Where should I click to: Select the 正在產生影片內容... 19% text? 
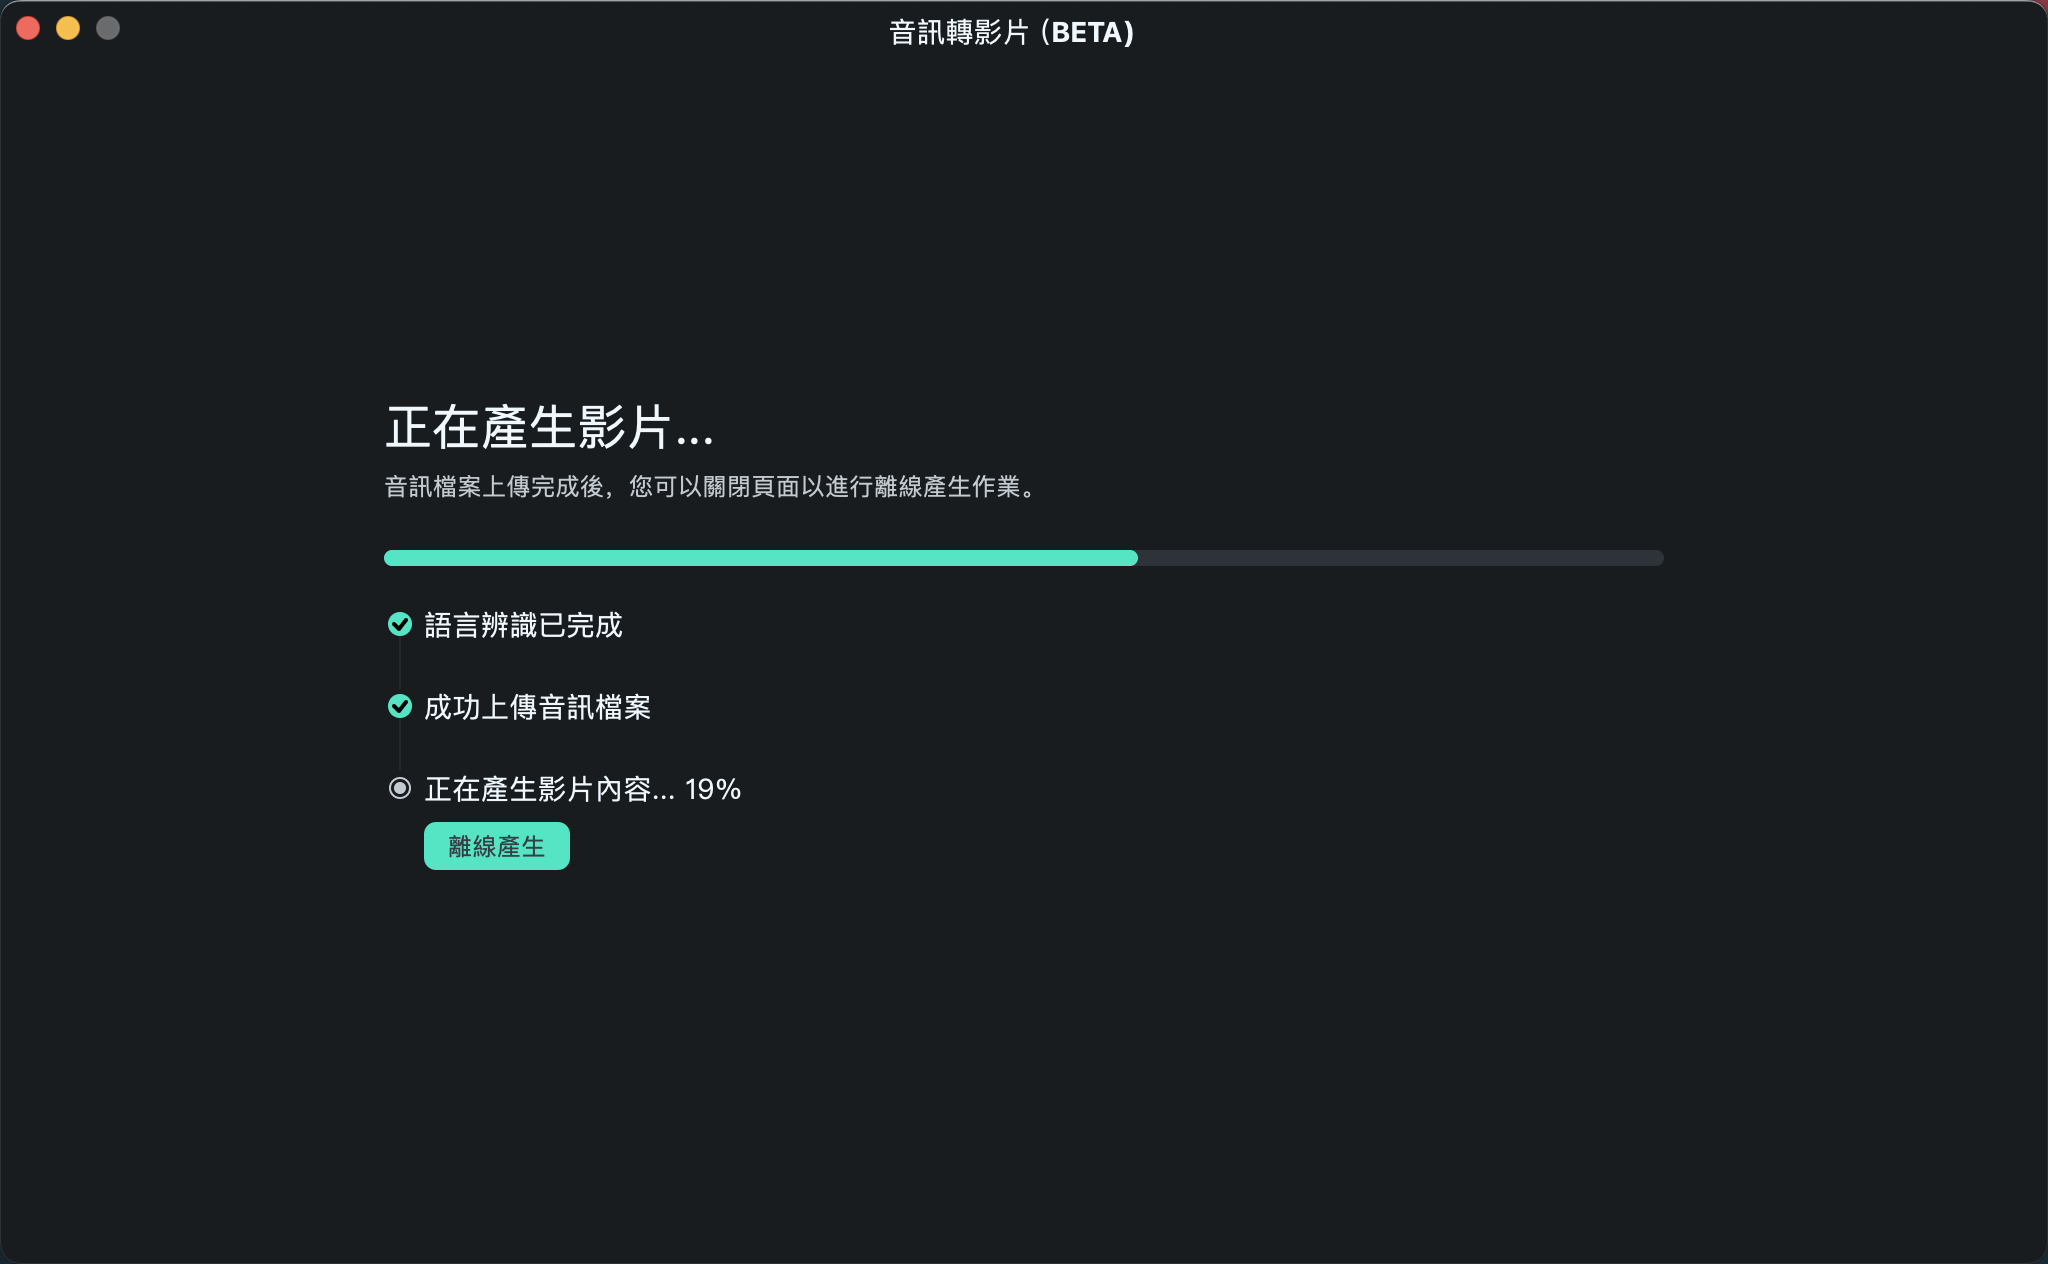[583, 789]
